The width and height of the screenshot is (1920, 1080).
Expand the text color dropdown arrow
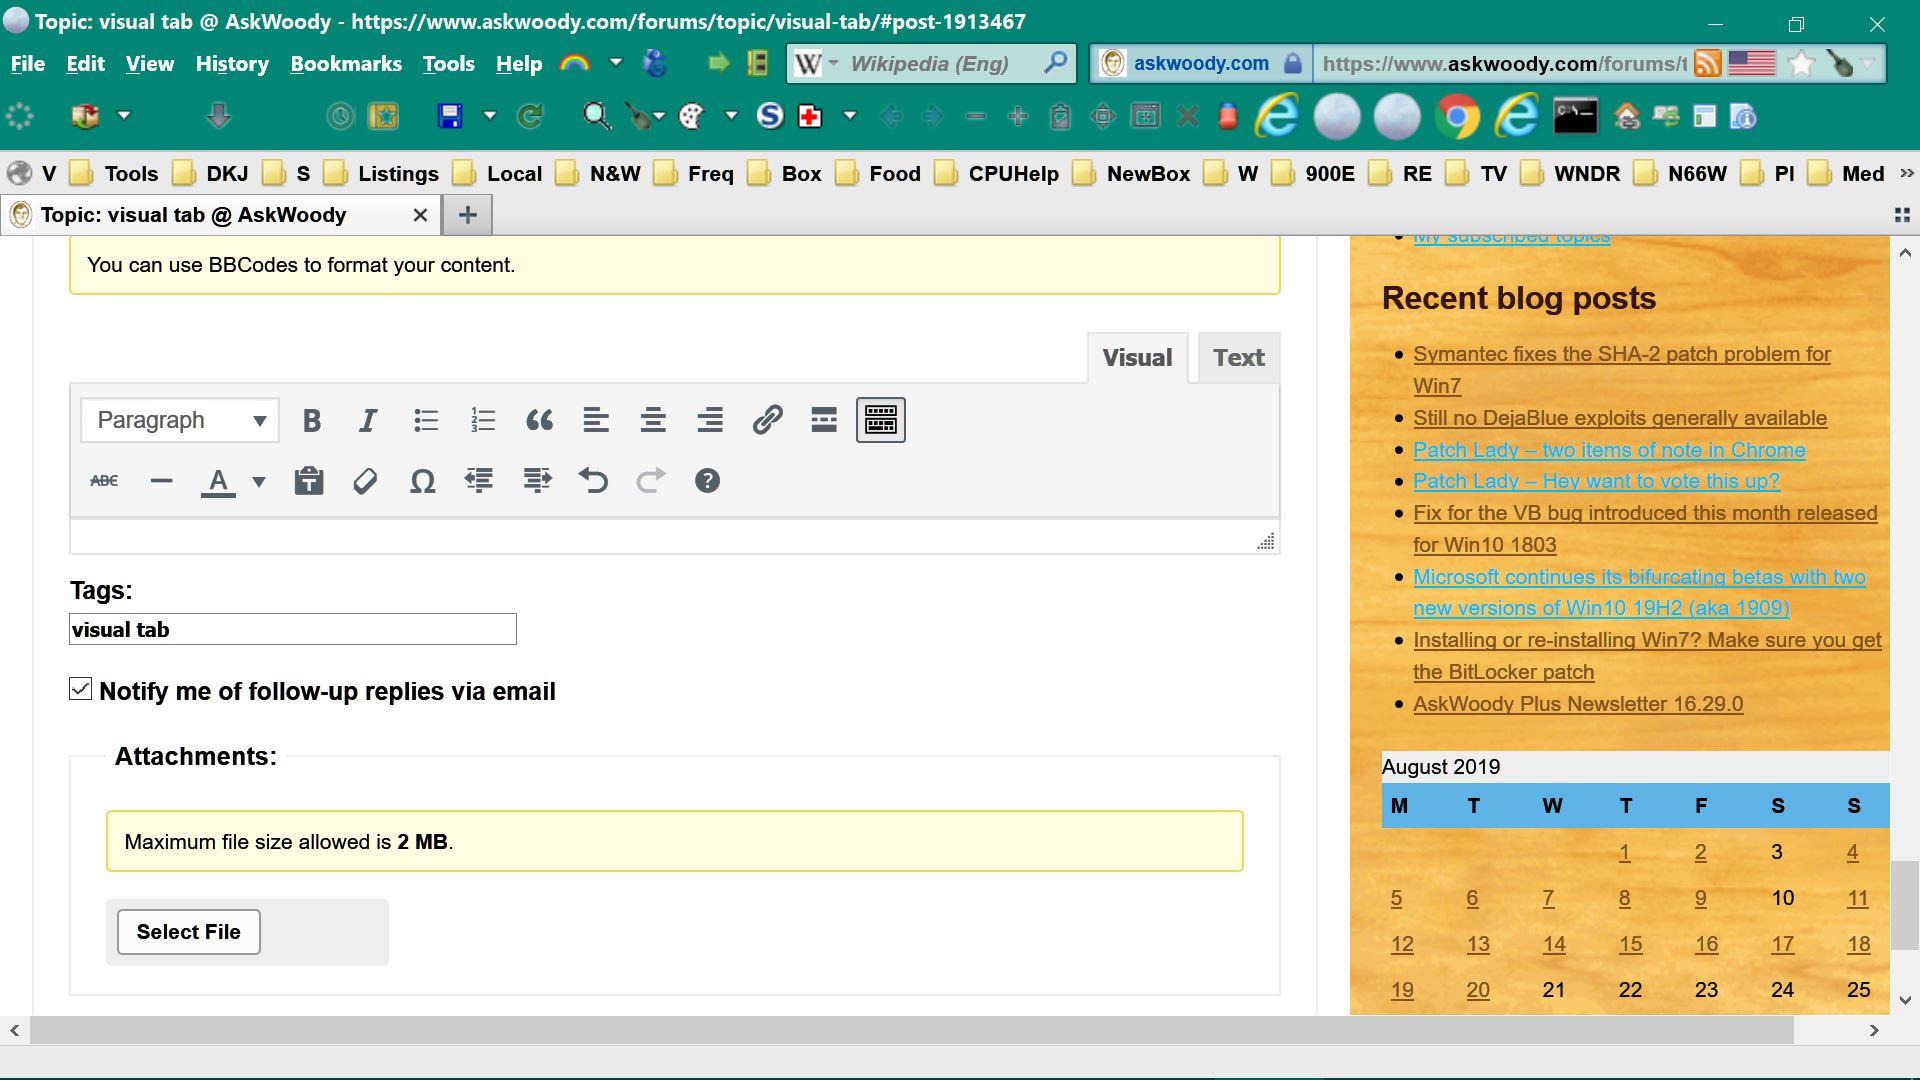tap(259, 482)
